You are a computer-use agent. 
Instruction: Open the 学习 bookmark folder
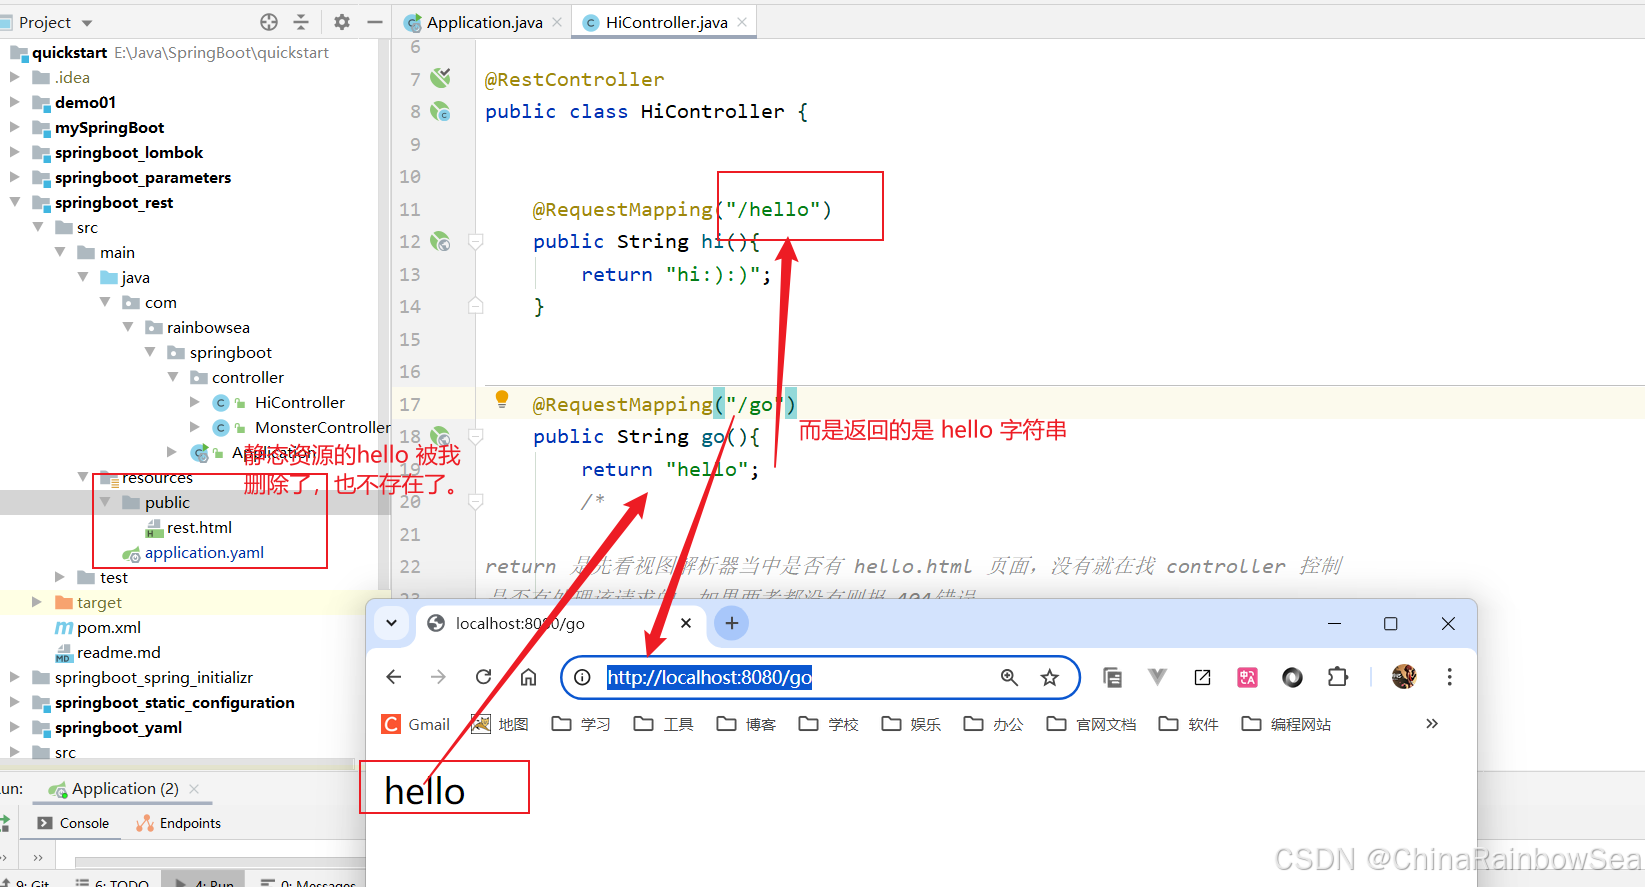(581, 724)
